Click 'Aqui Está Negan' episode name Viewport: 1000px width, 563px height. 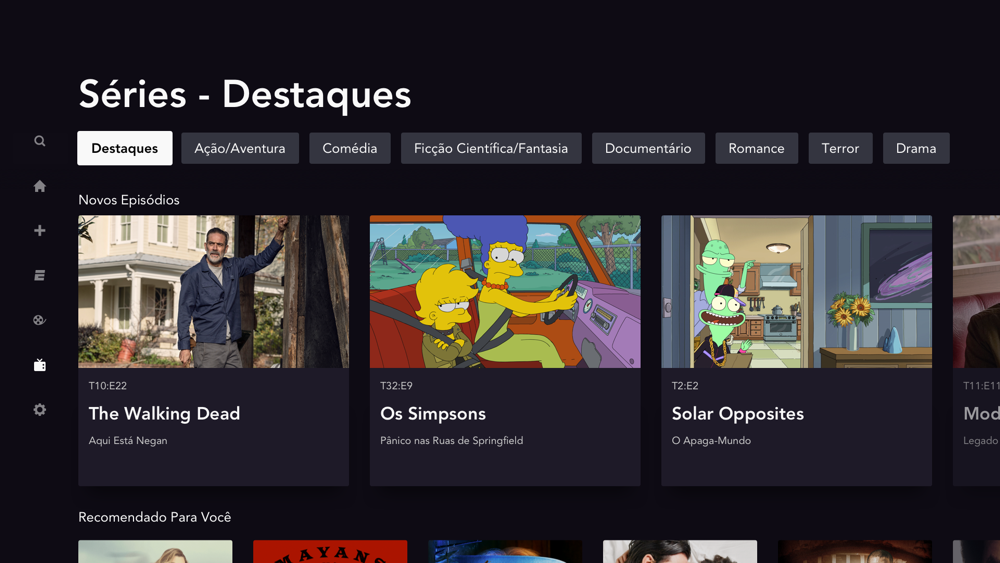(x=128, y=441)
